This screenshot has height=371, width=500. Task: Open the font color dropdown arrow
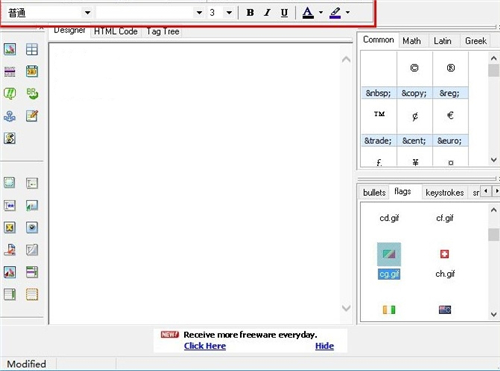click(x=321, y=13)
